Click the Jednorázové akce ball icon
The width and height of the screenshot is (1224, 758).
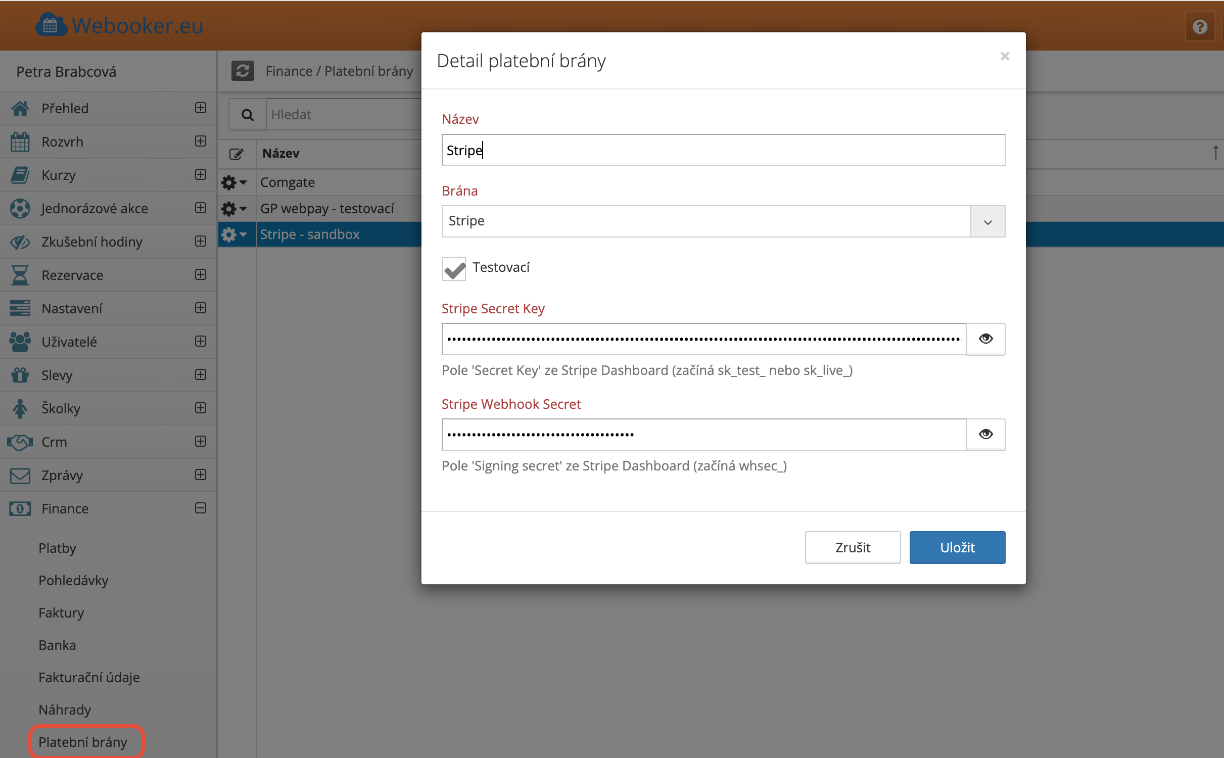[x=20, y=209]
